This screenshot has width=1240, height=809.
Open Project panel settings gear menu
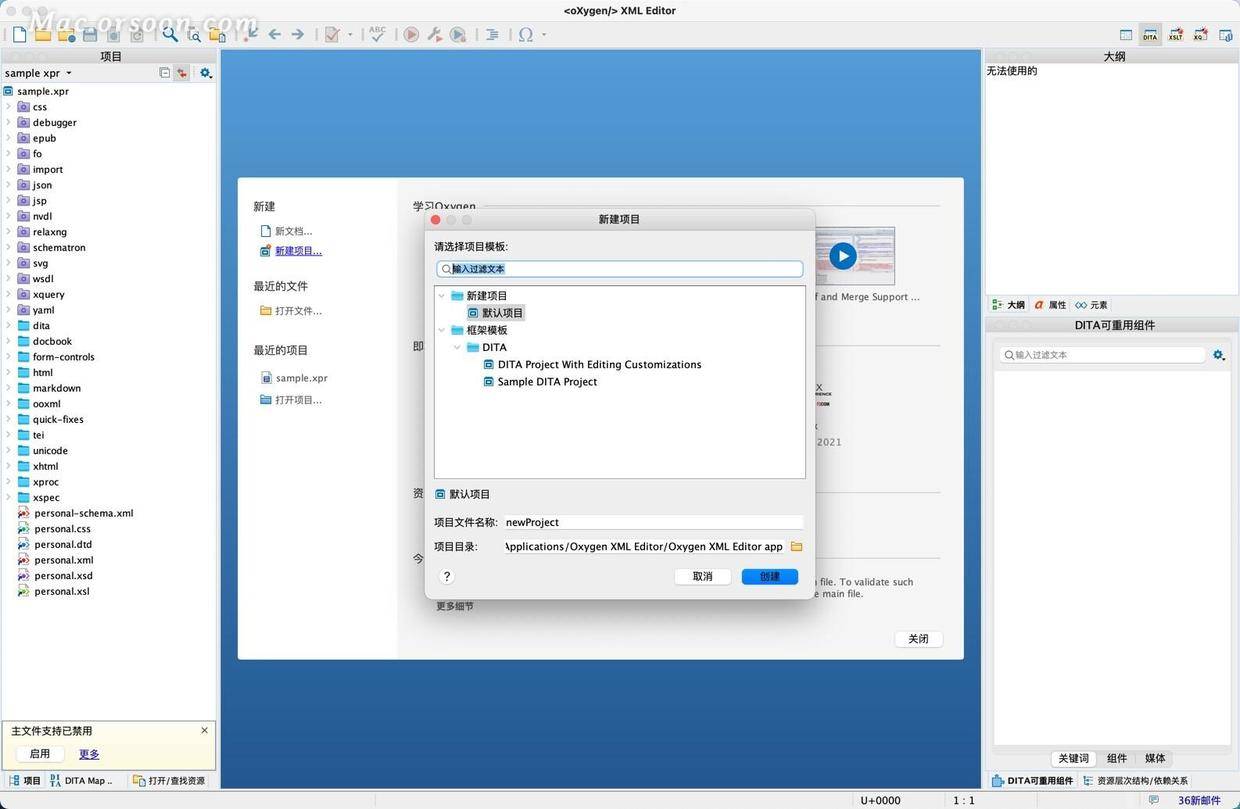206,73
